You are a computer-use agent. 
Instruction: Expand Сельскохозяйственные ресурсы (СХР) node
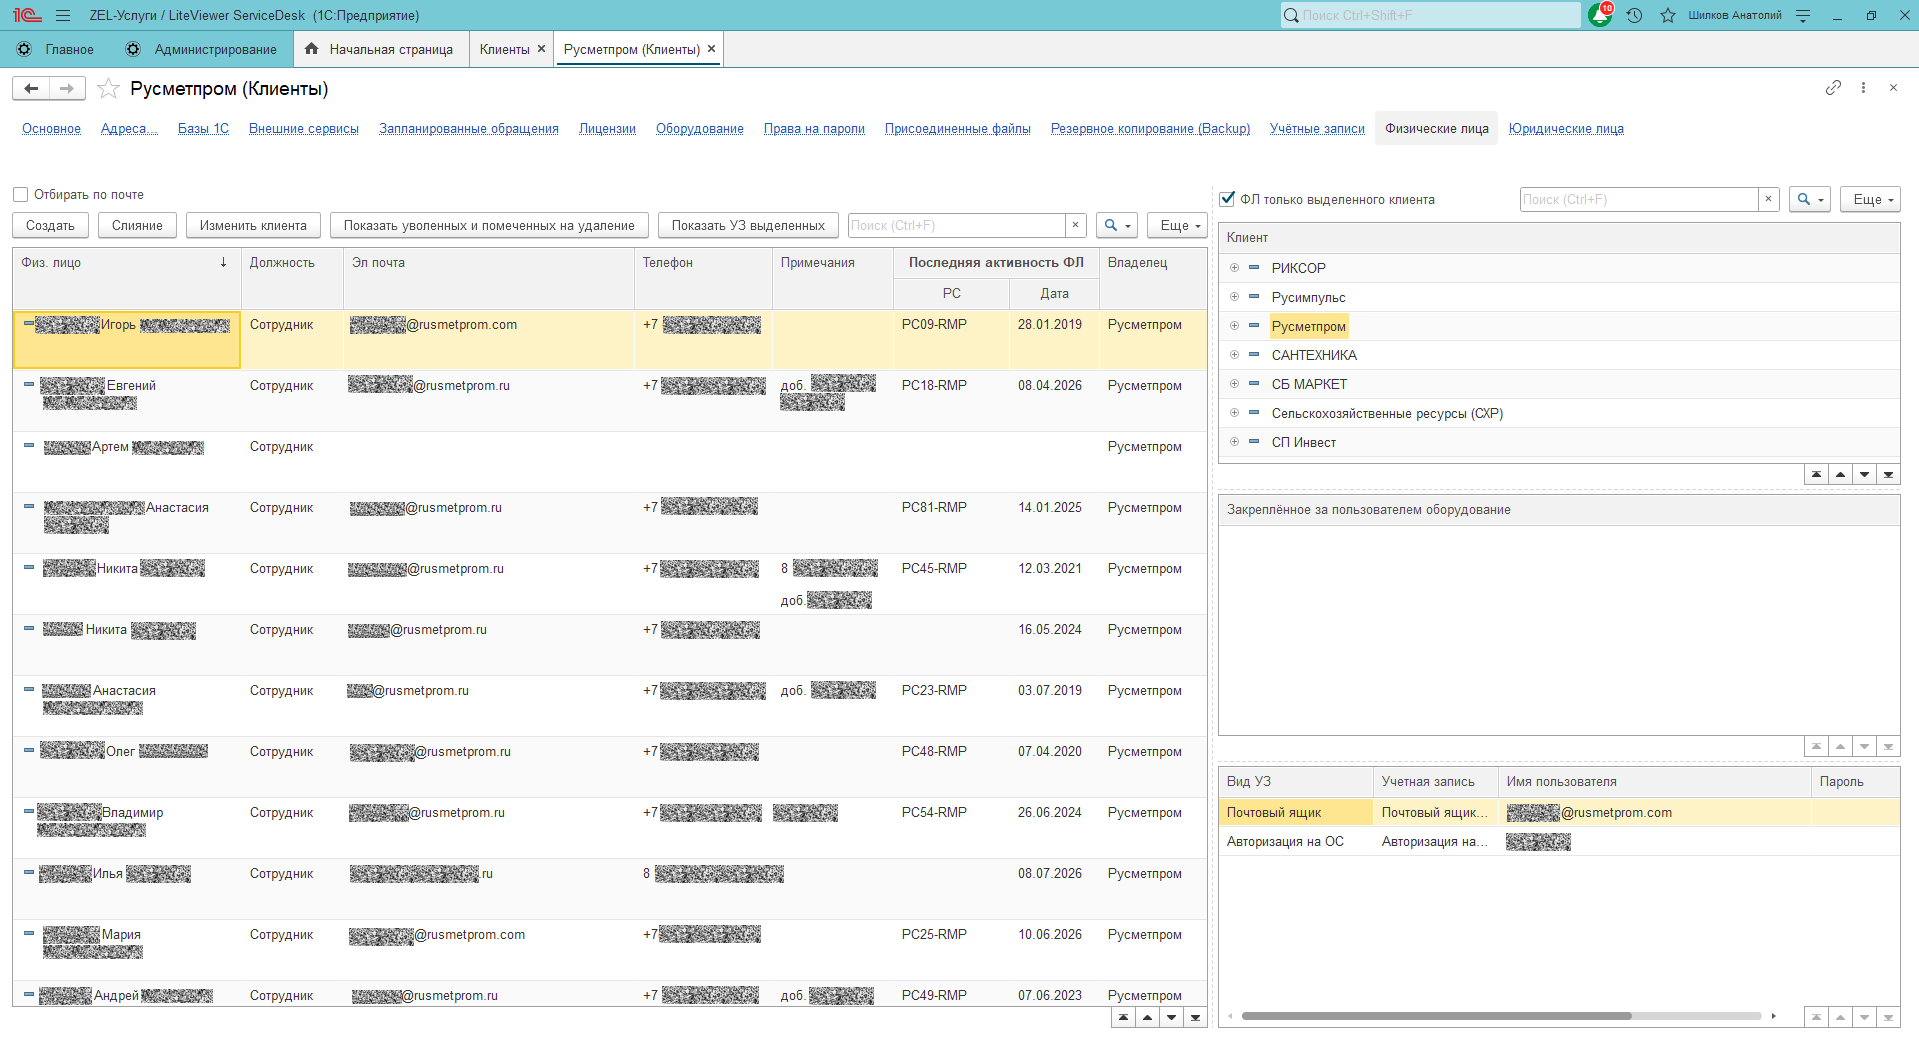pyautogui.click(x=1234, y=413)
